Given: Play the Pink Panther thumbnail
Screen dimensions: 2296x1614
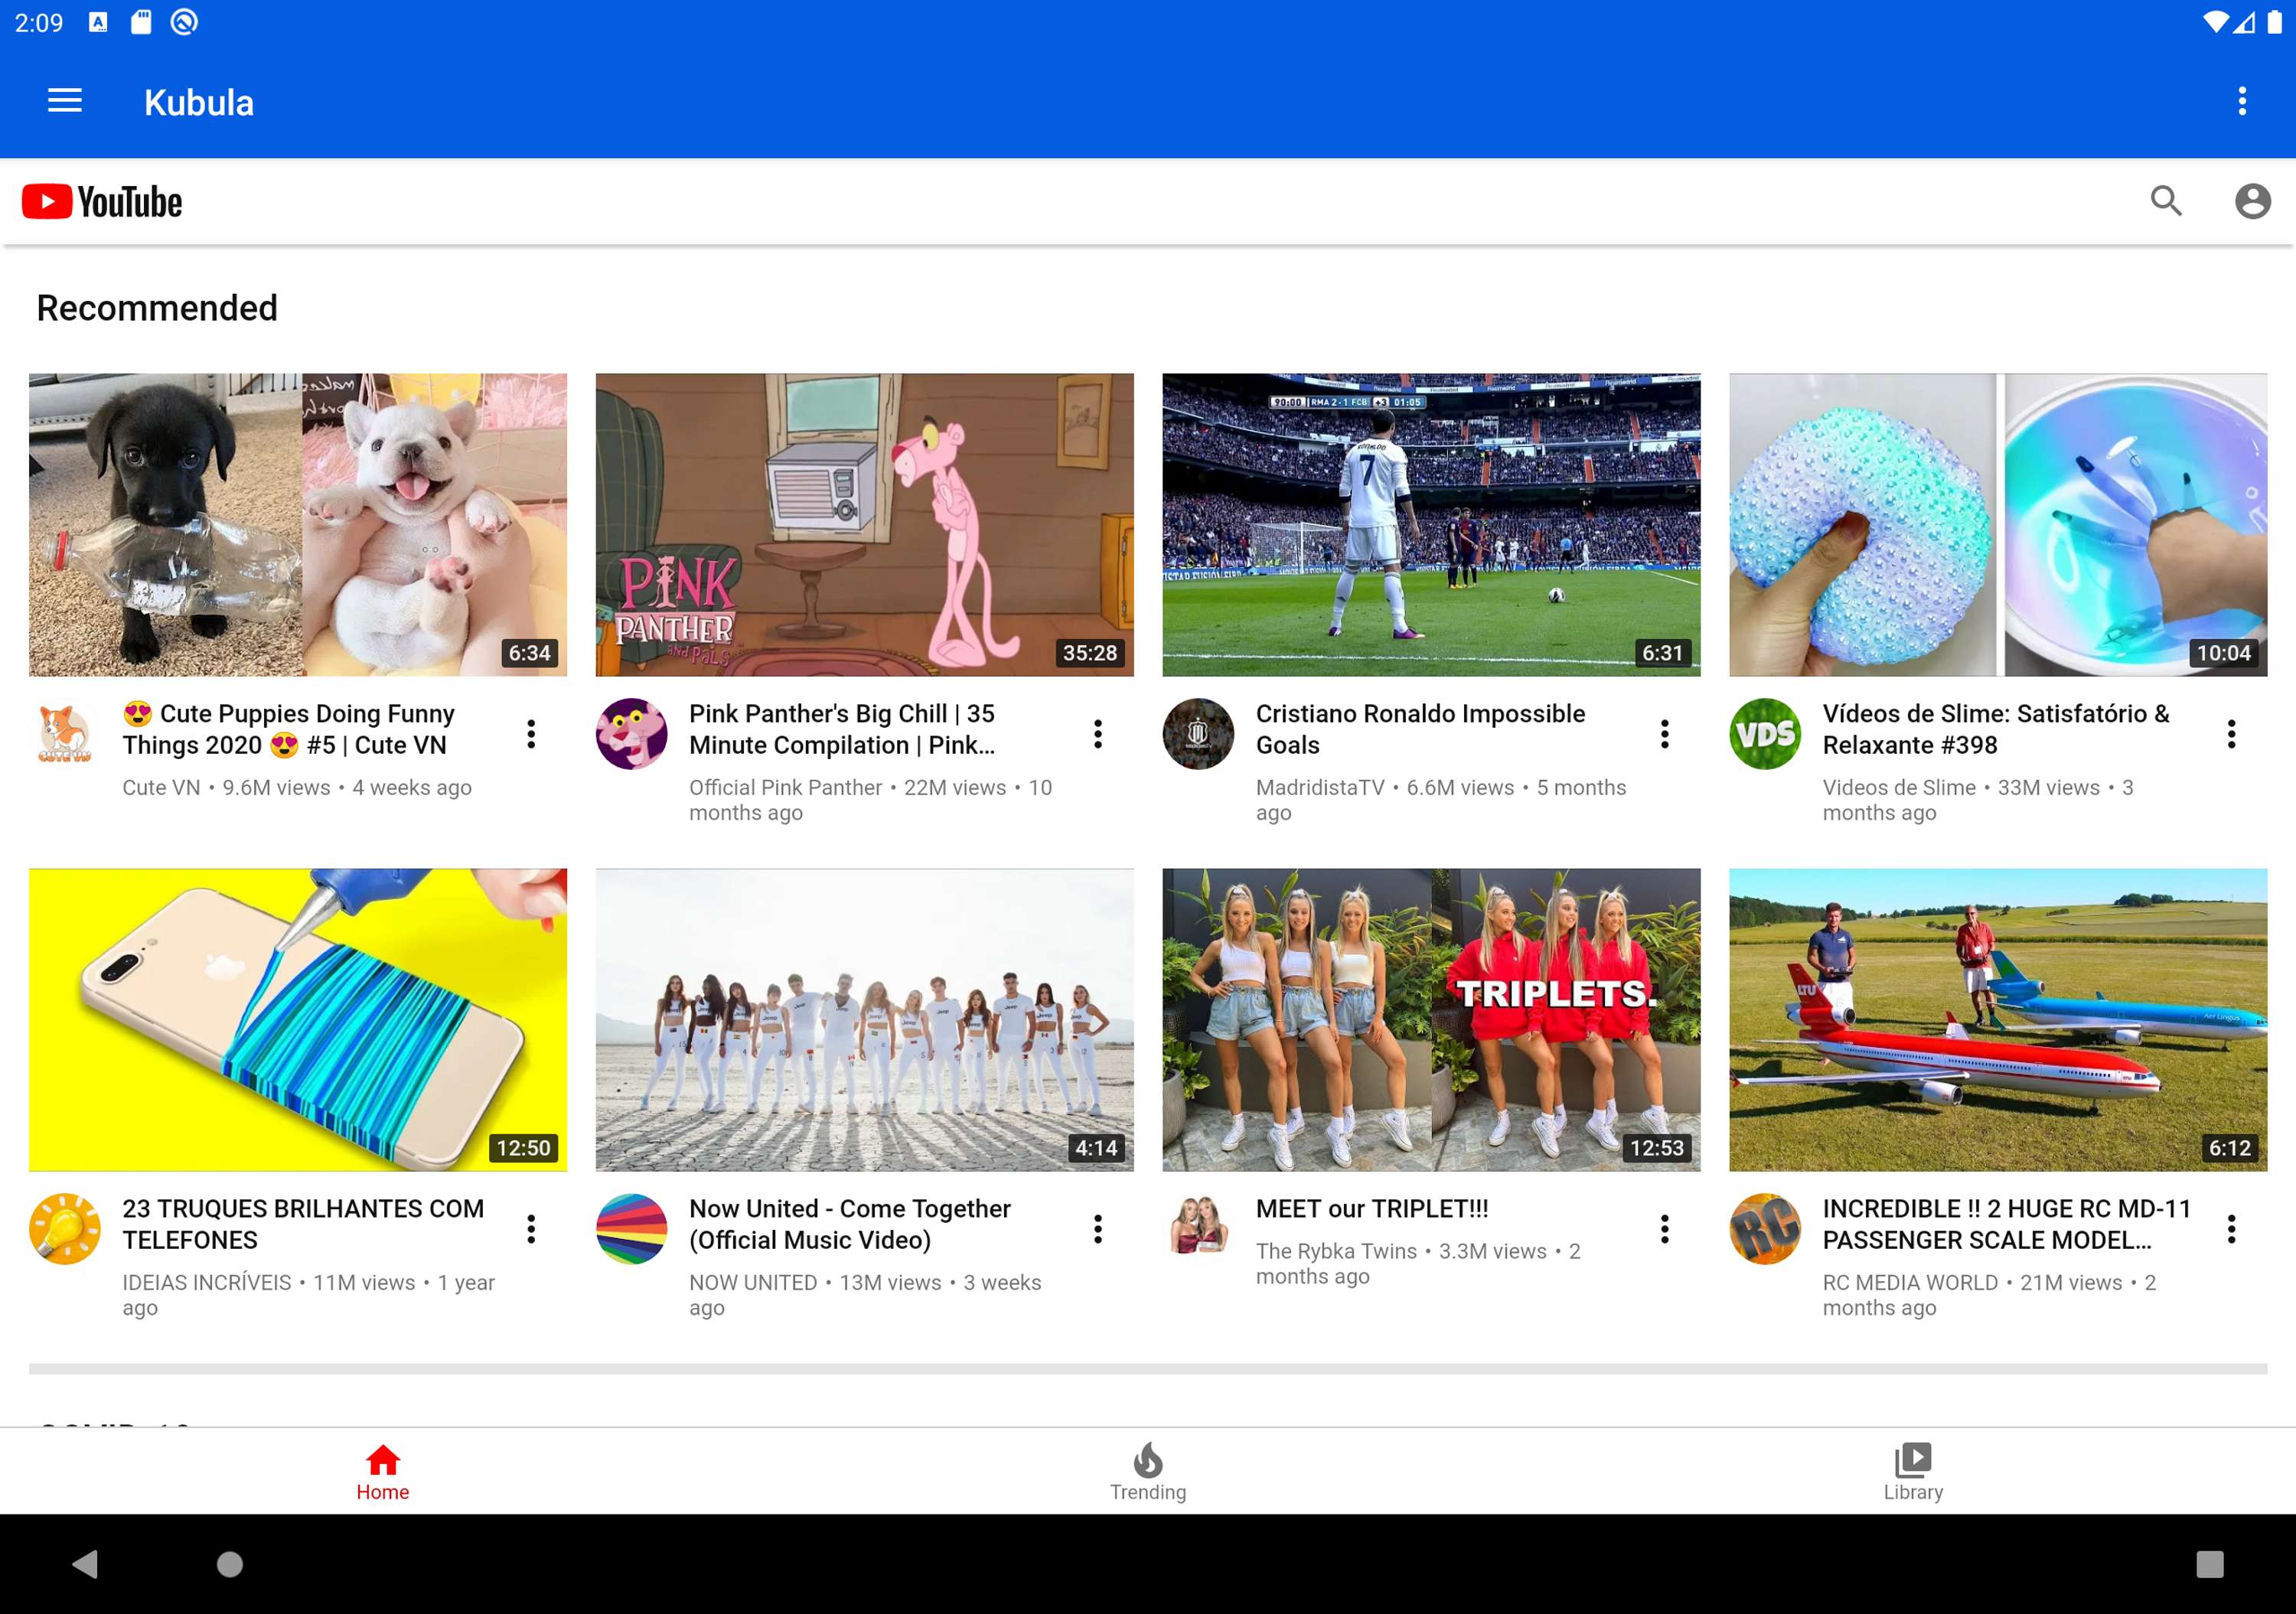Looking at the screenshot, I should (865, 525).
